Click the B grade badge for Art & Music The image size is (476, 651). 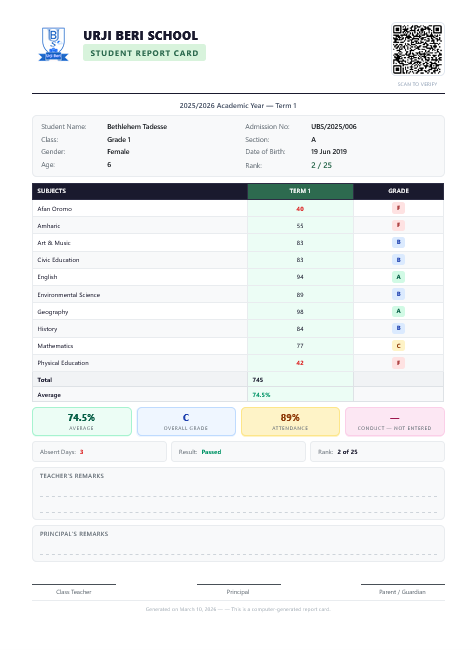[398, 242]
